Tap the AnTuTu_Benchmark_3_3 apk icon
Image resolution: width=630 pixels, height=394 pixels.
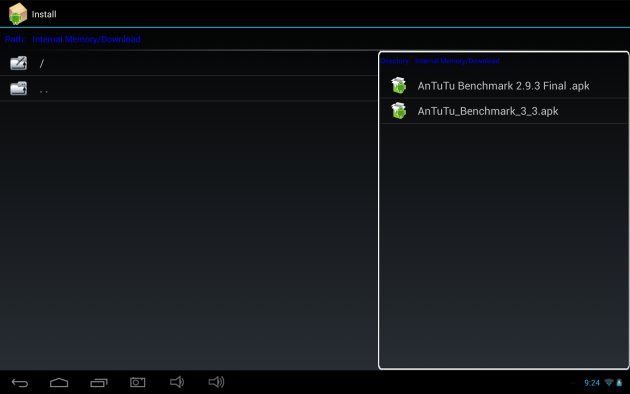coord(399,111)
